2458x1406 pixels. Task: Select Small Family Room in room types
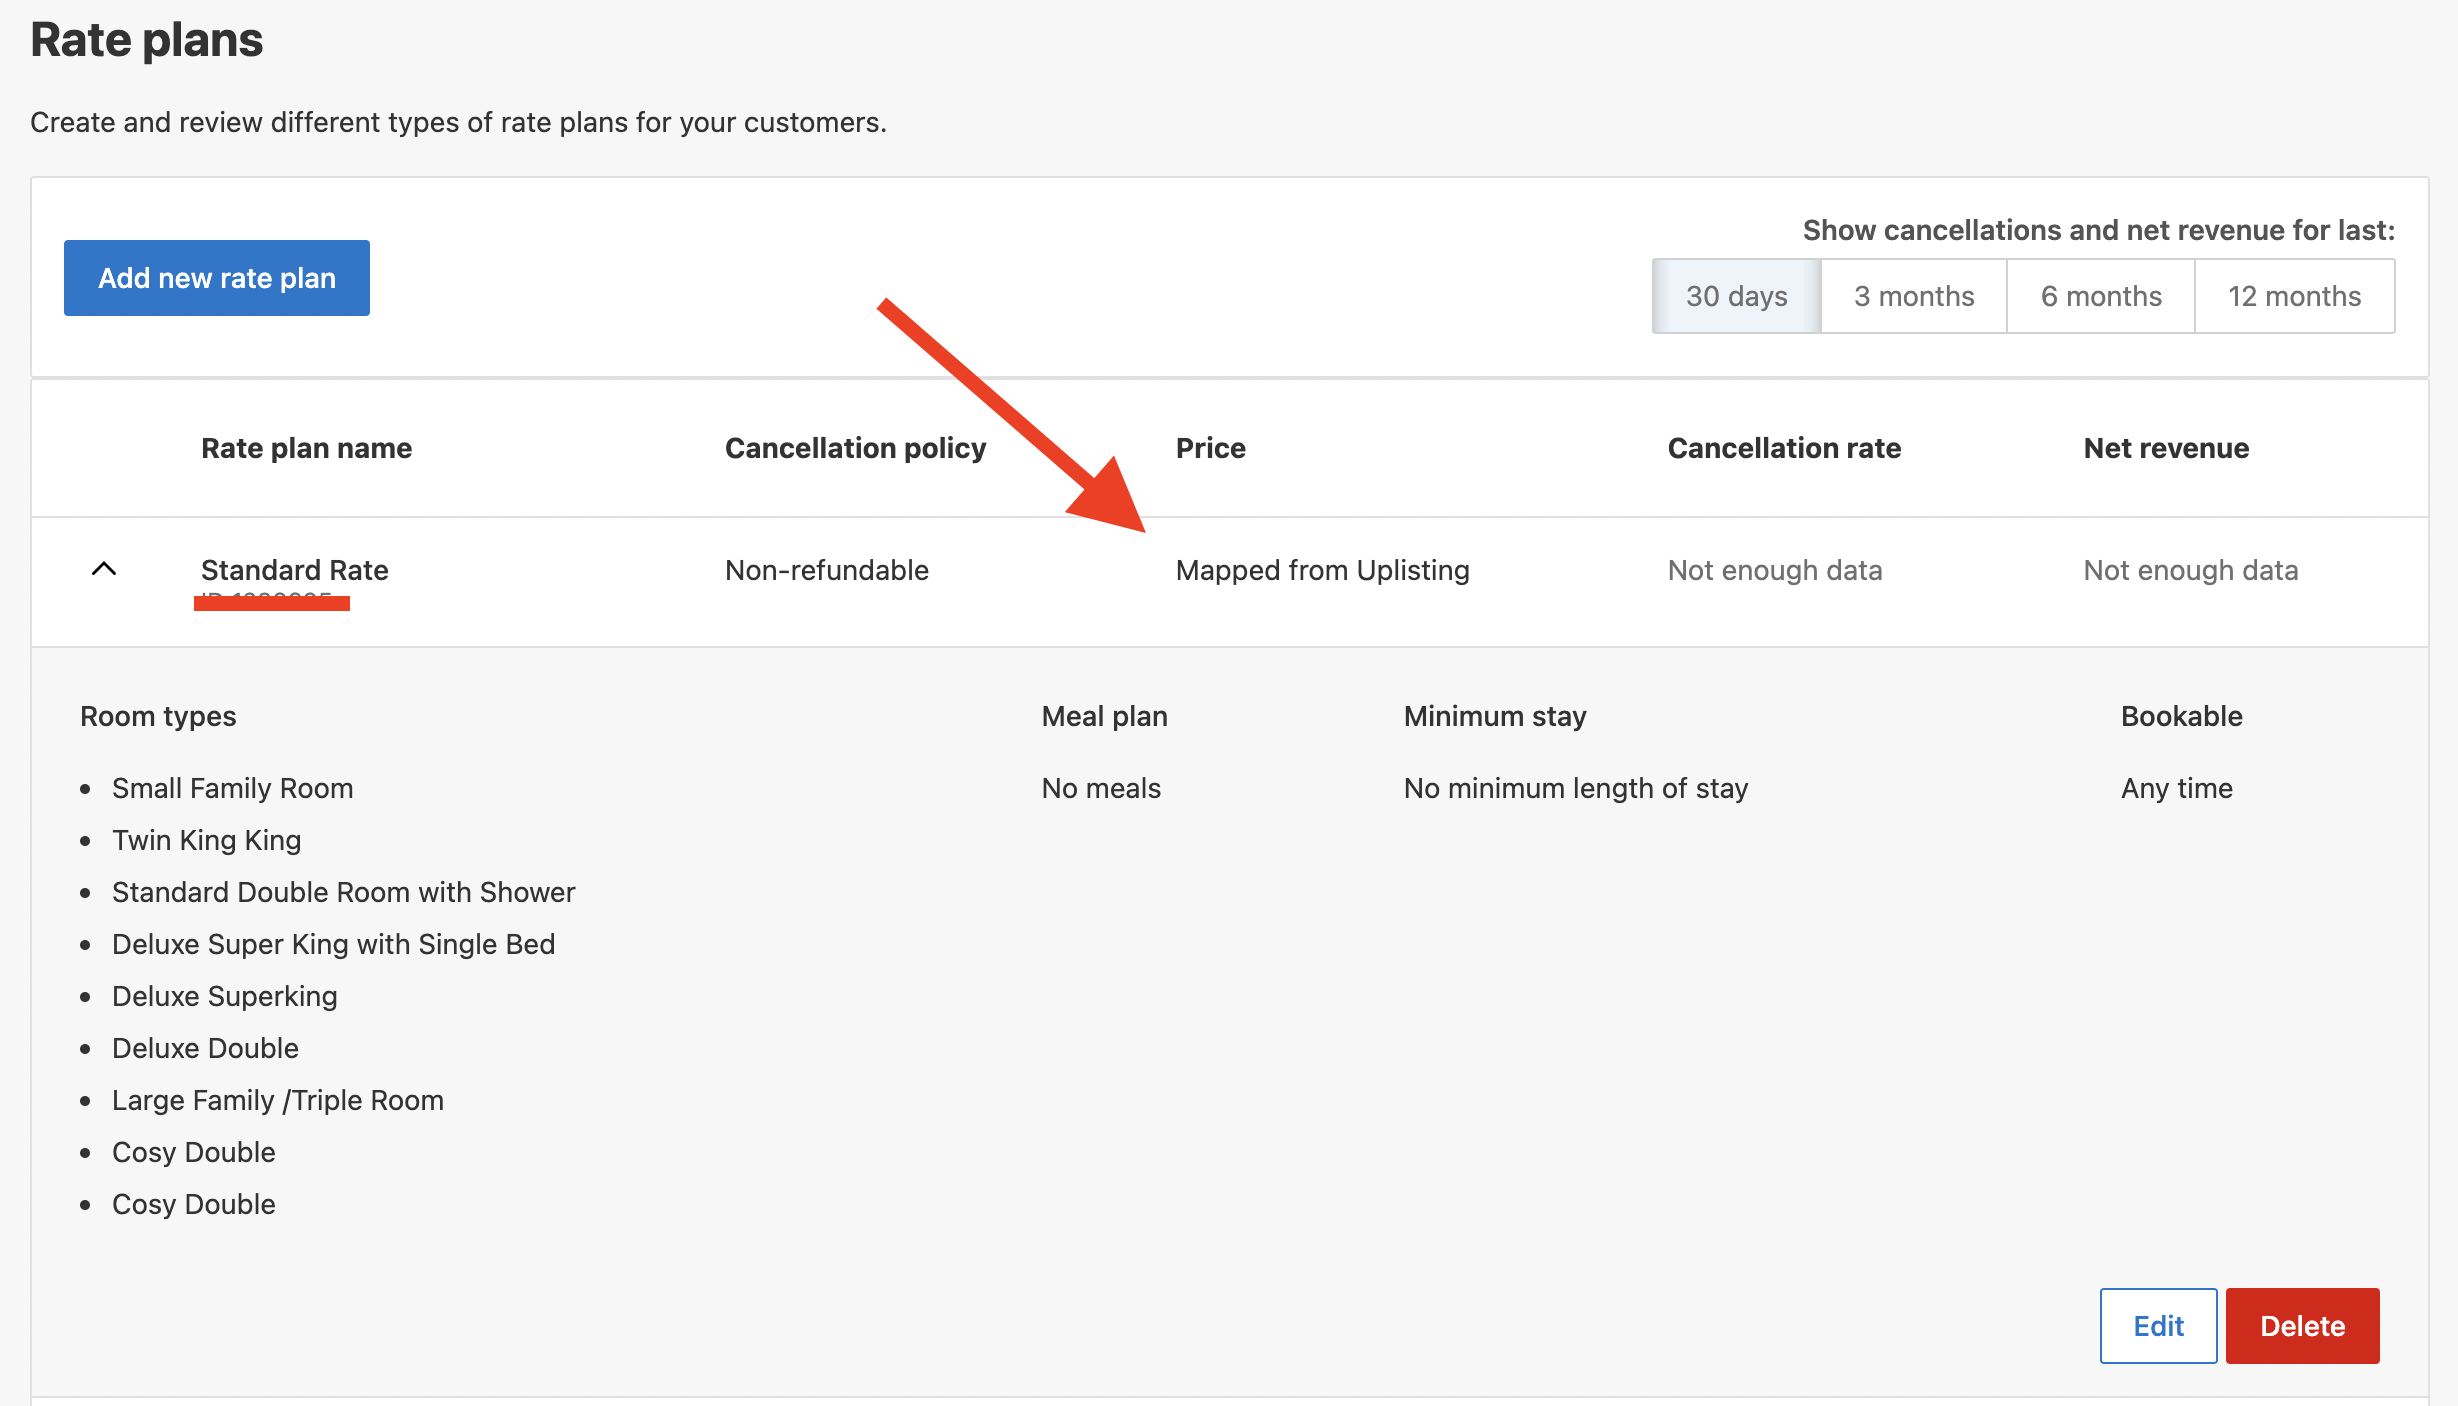[233, 788]
